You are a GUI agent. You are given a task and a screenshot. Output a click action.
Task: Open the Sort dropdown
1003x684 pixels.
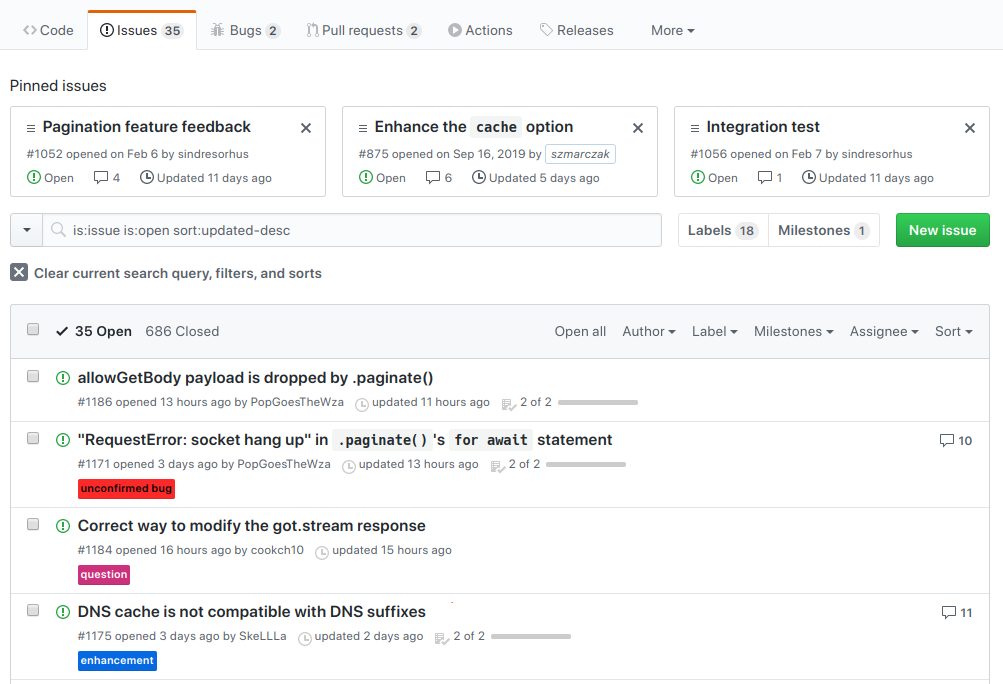[x=952, y=331]
